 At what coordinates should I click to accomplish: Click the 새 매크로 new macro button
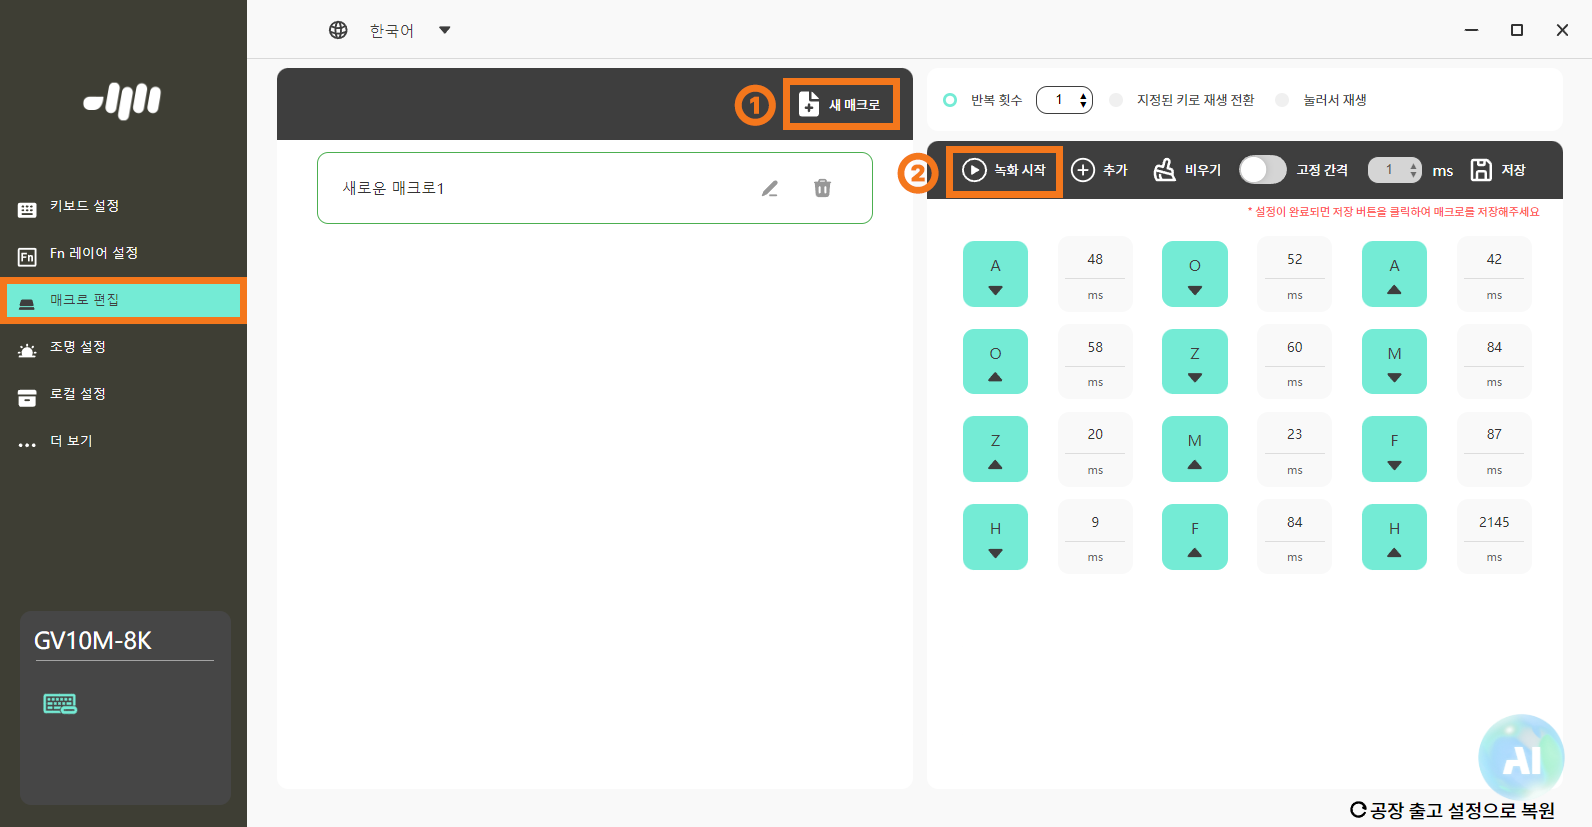840,104
